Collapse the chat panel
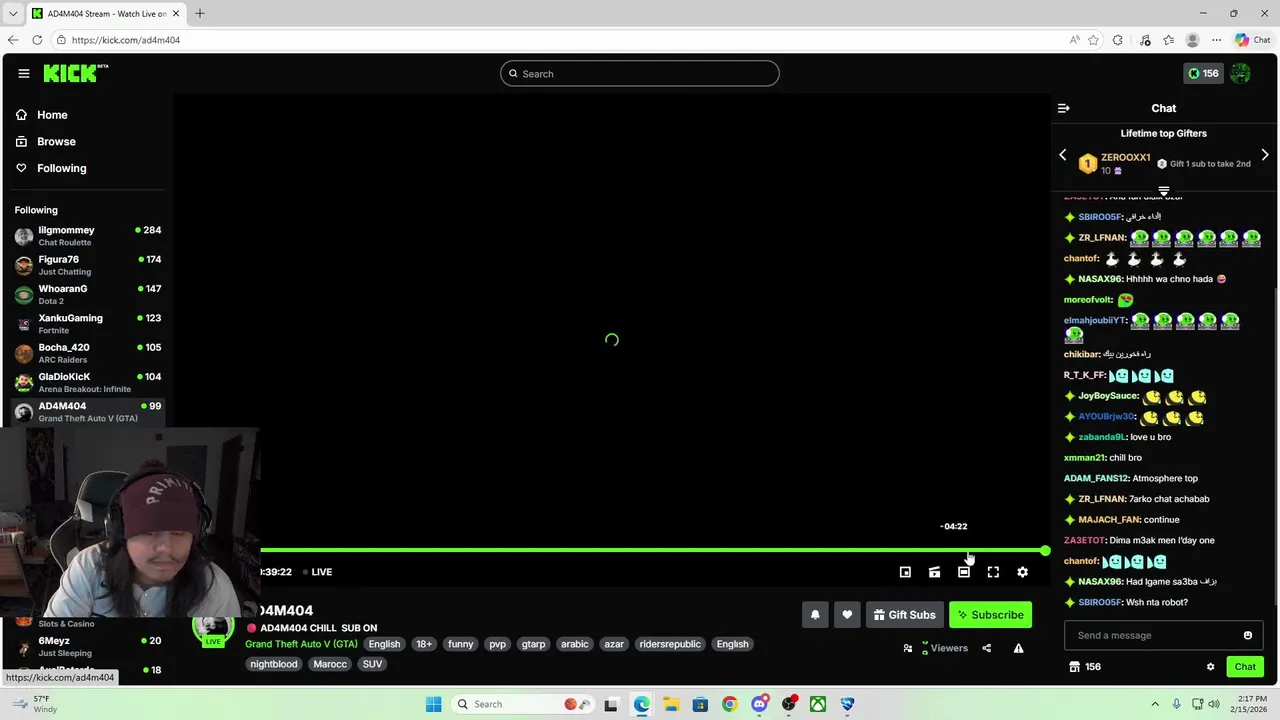Screen dimensions: 1280x720 coord(1063,108)
